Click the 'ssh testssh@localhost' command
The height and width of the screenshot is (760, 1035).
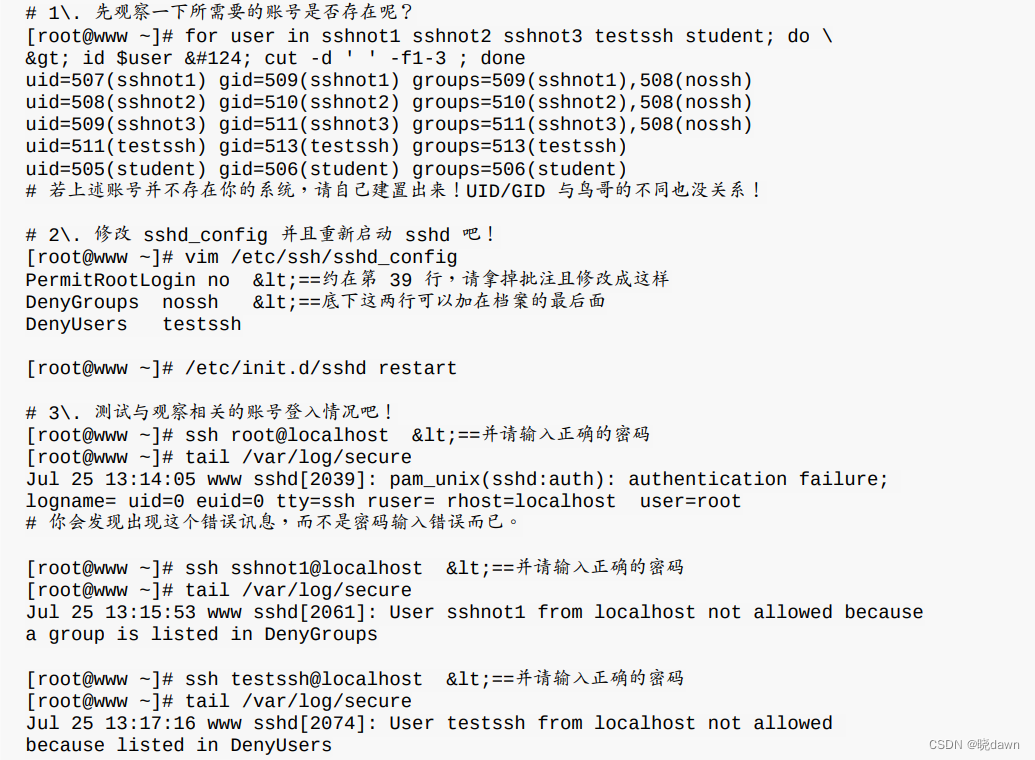[x=304, y=679]
